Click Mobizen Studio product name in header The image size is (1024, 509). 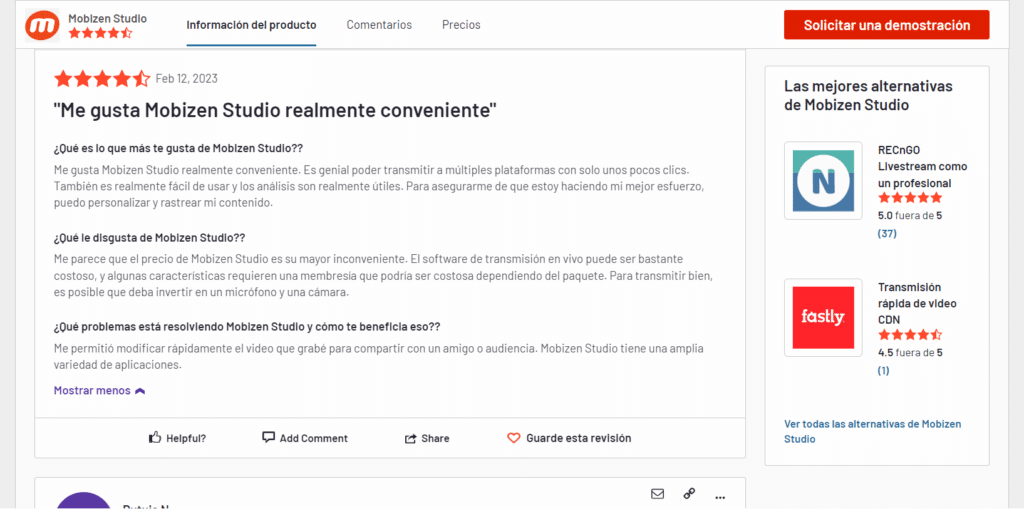tap(108, 18)
